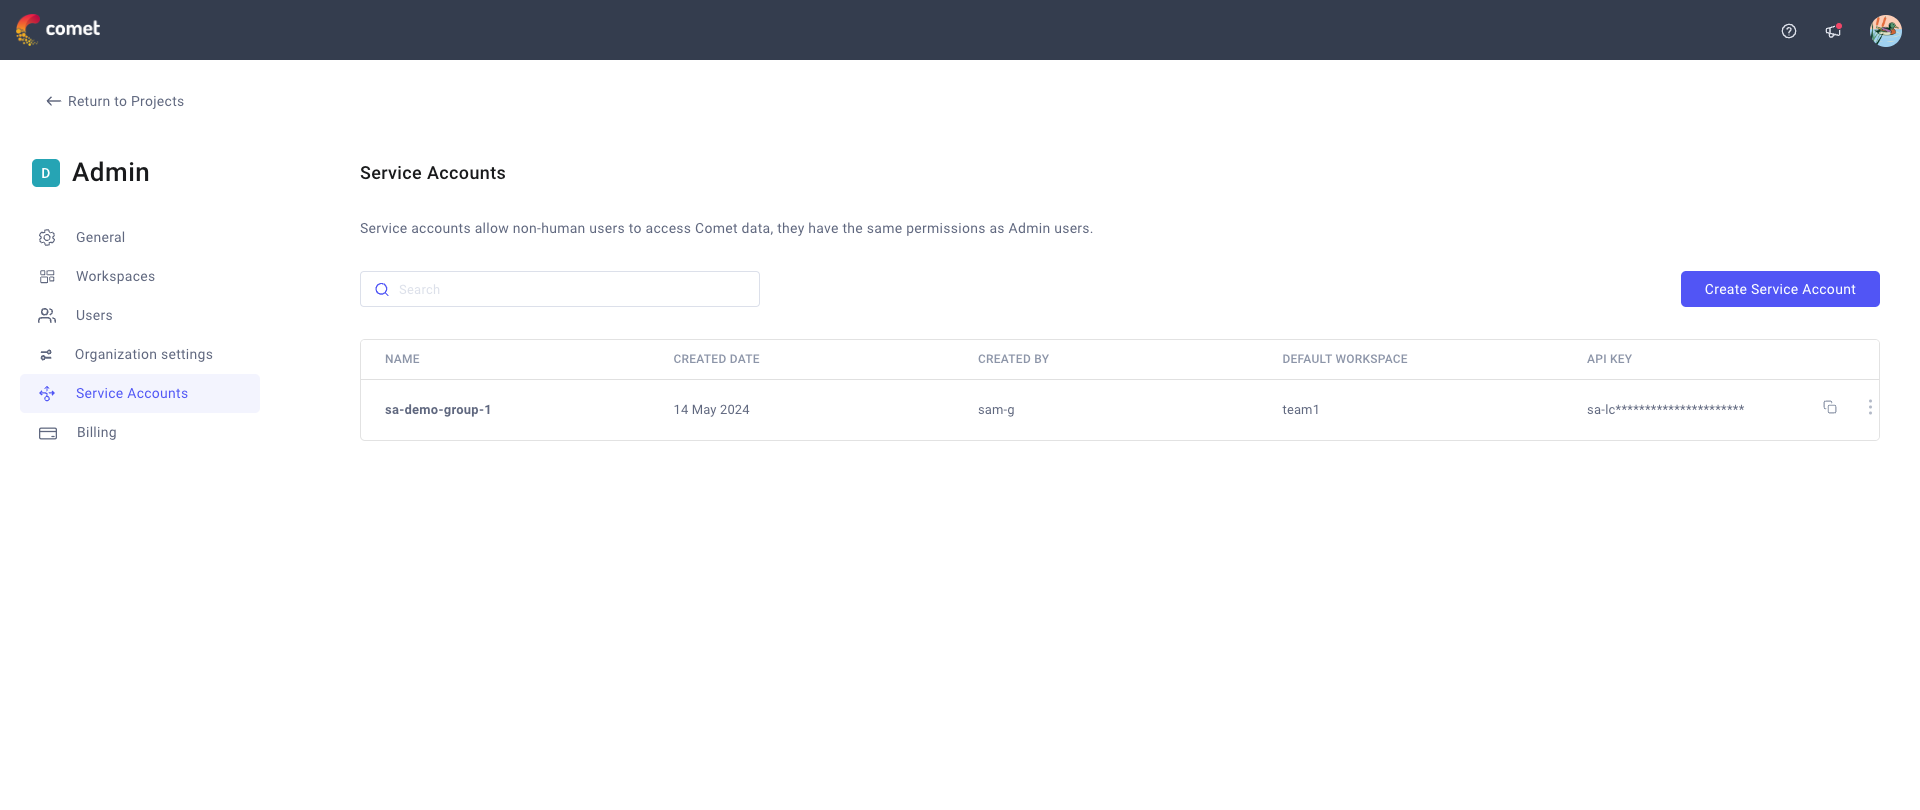Focus the service accounts Search field

coord(570,289)
